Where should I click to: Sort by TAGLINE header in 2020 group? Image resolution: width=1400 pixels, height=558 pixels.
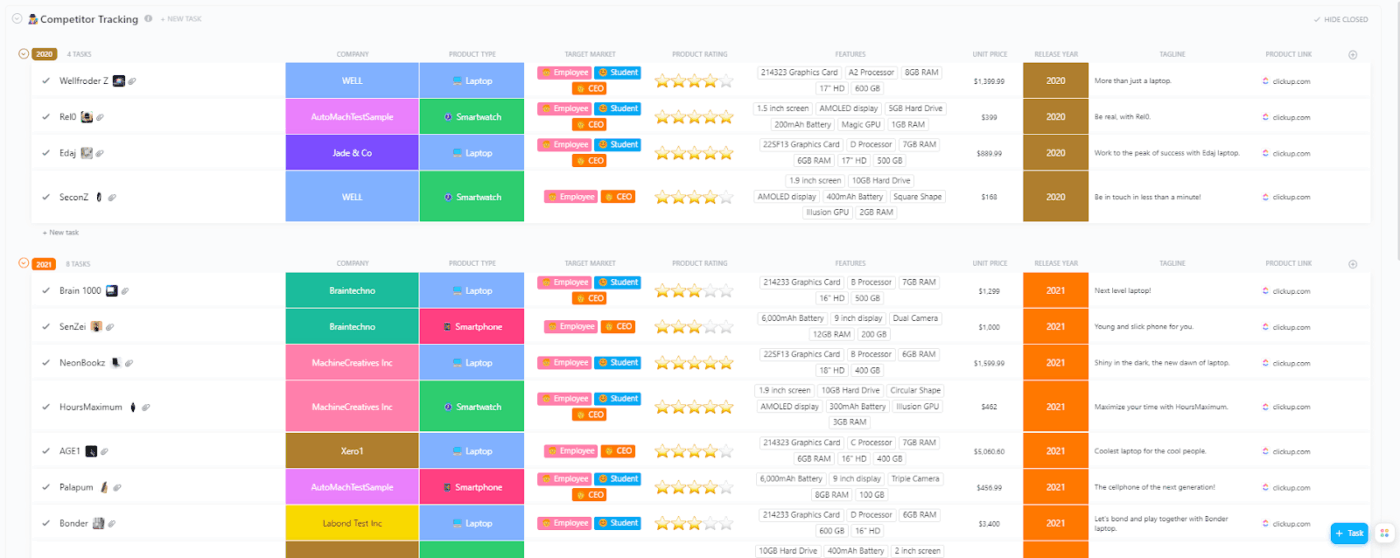pyautogui.click(x=1171, y=54)
